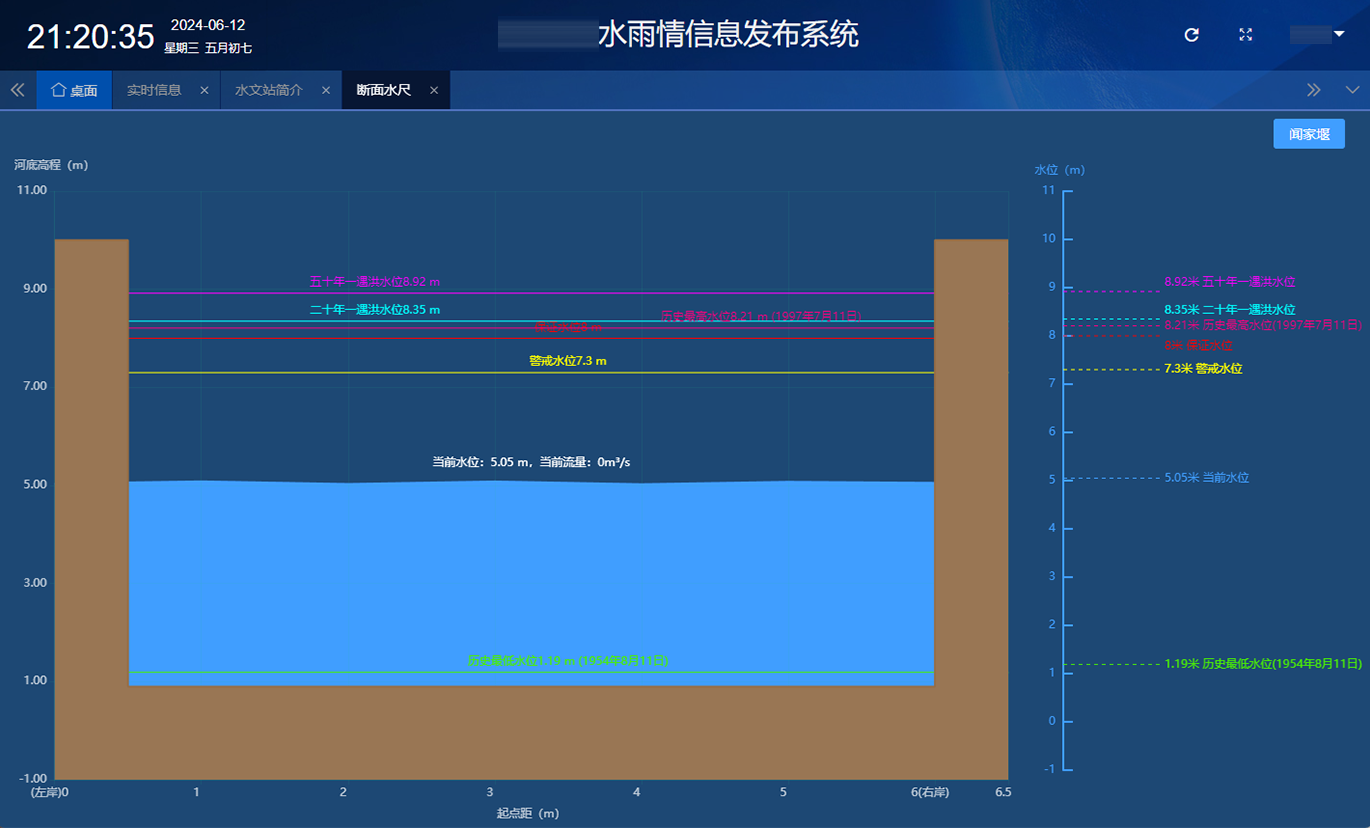Click the 闻家堰 station button
Screen dimensions: 1370x828
pyautogui.click(x=1308, y=133)
